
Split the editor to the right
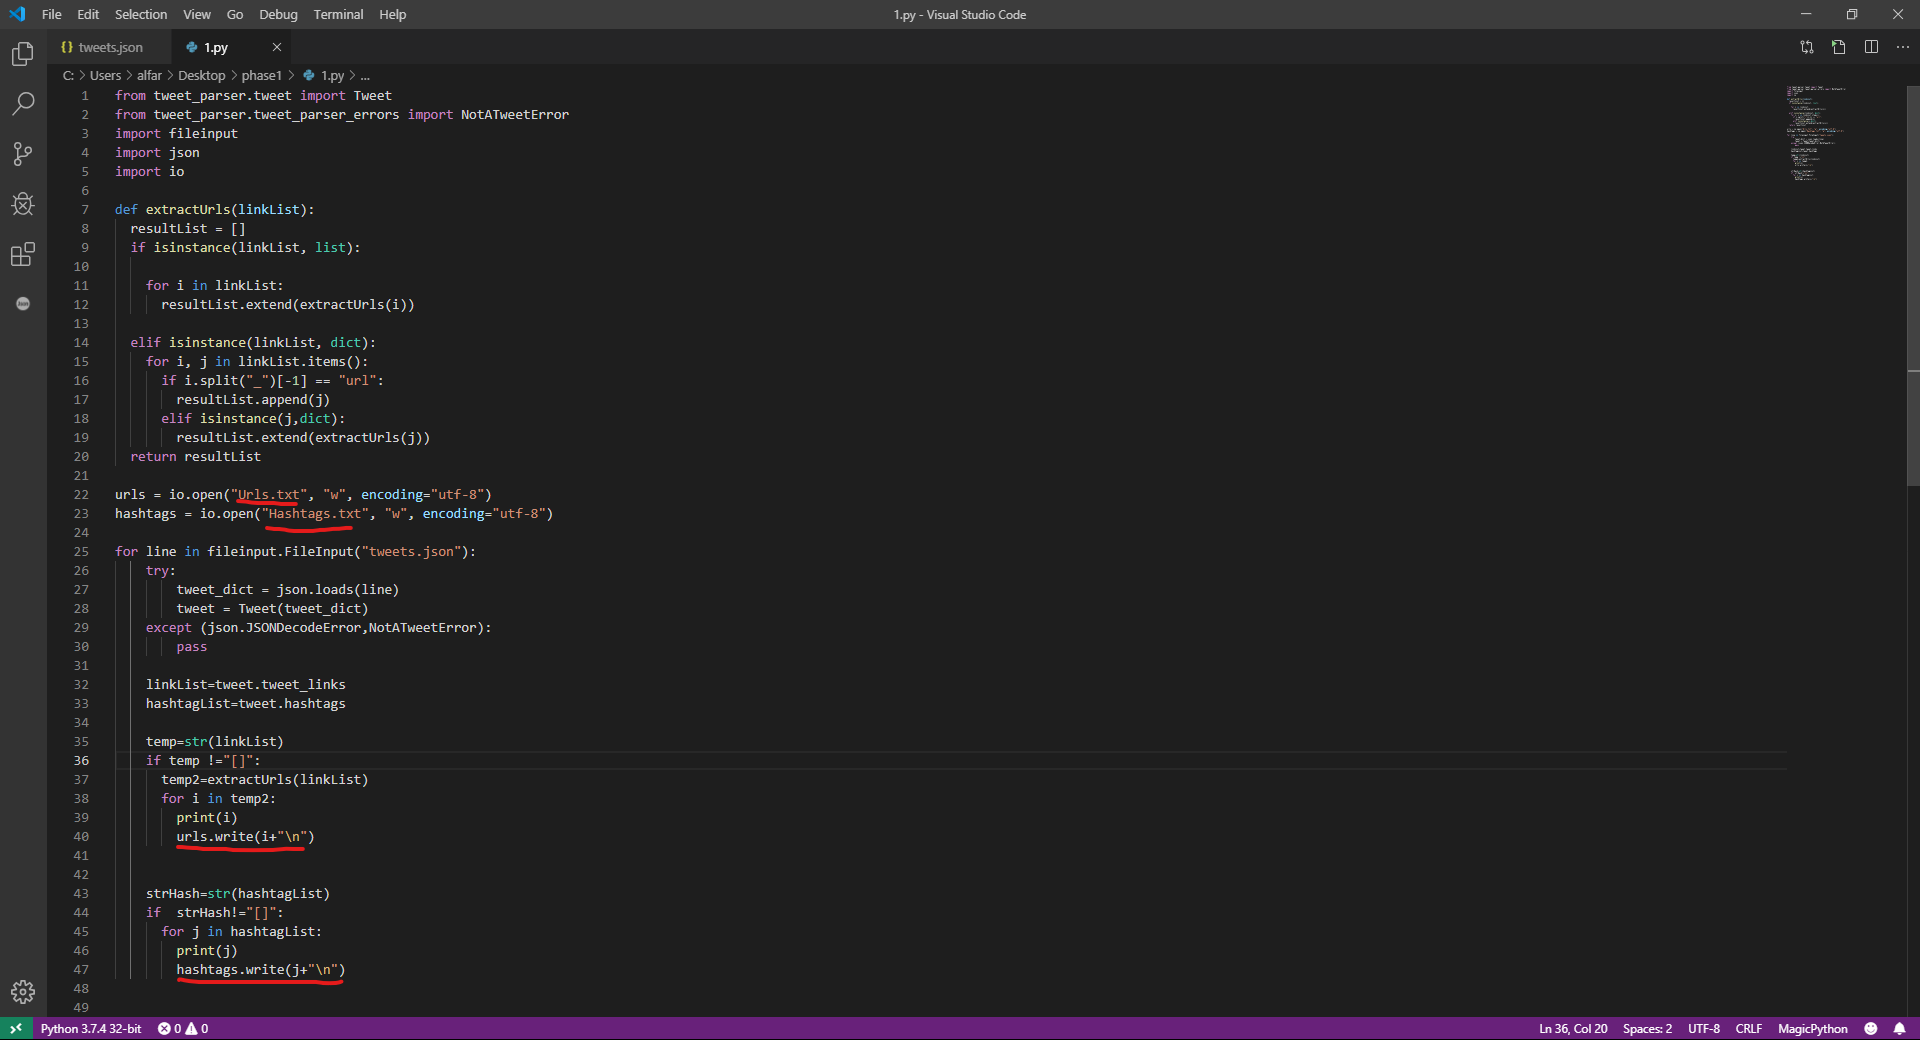click(1871, 47)
